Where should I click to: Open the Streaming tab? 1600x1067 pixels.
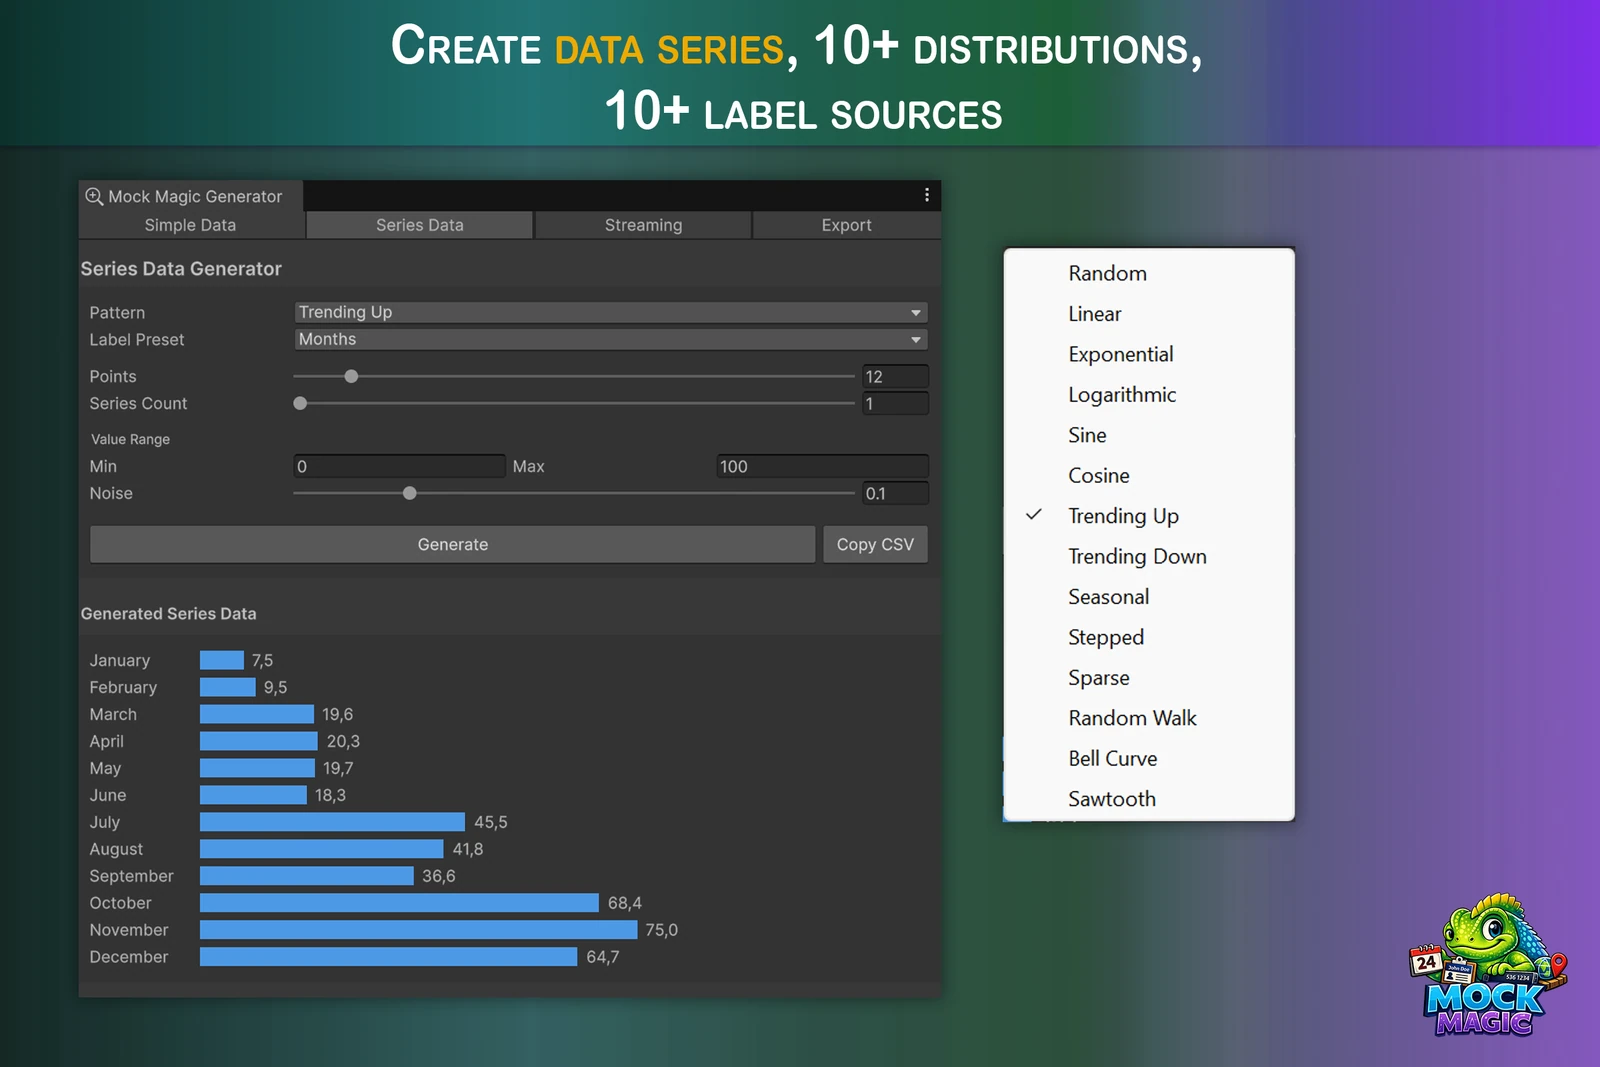pyautogui.click(x=643, y=225)
